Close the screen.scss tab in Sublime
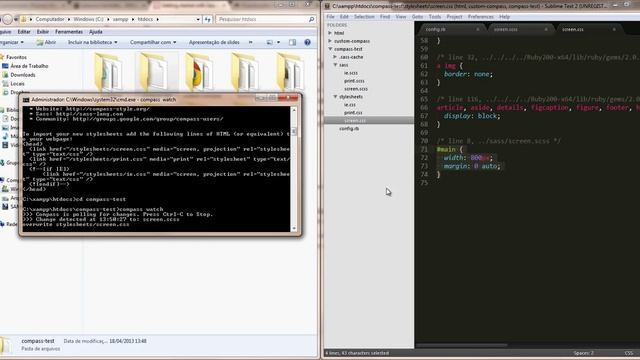This screenshot has height=360, width=640. (546, 29)
